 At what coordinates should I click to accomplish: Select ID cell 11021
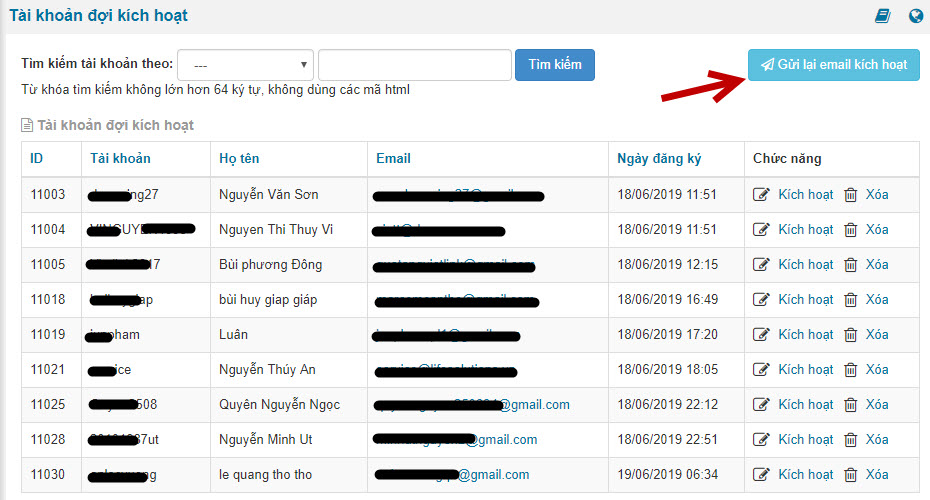(47, 370)
